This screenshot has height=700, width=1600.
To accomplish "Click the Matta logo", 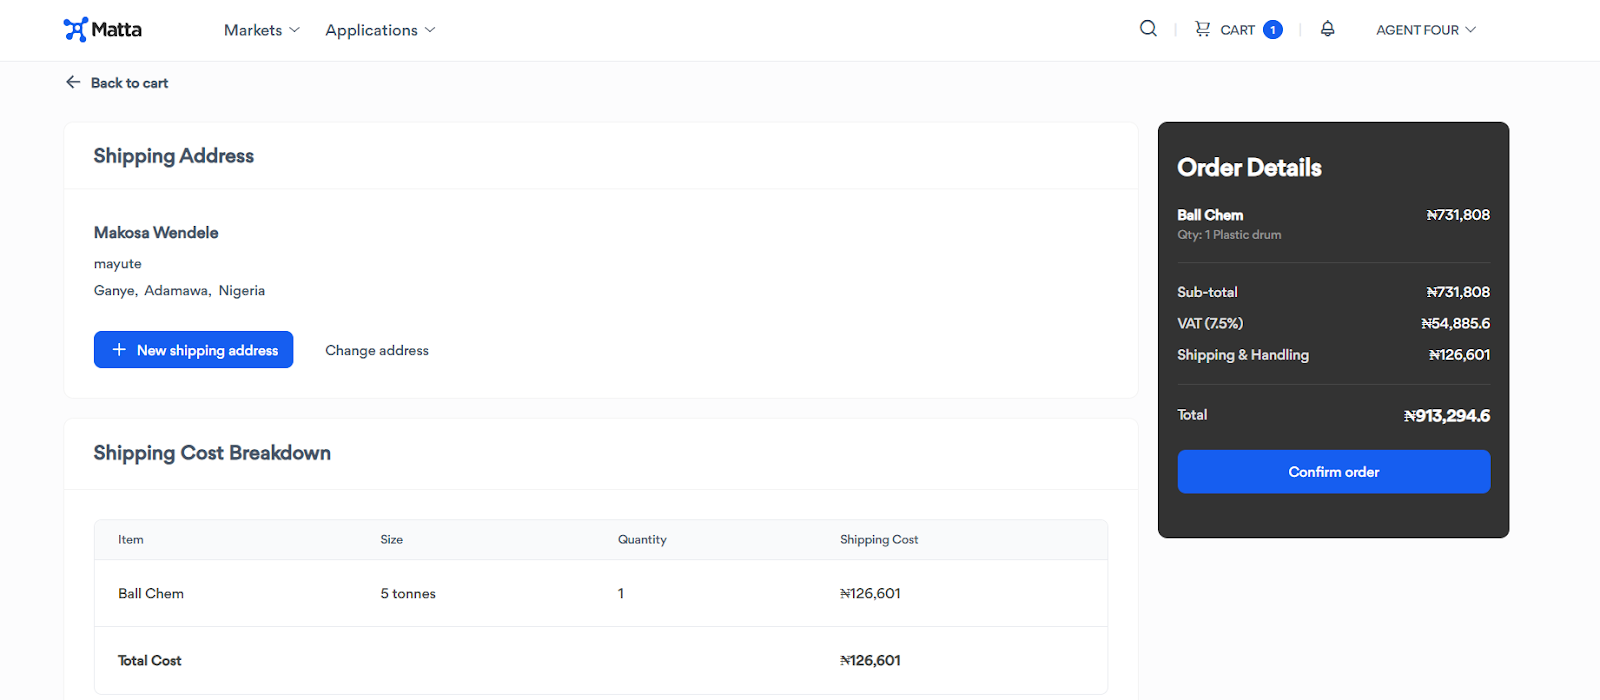I will pos(102,30).
